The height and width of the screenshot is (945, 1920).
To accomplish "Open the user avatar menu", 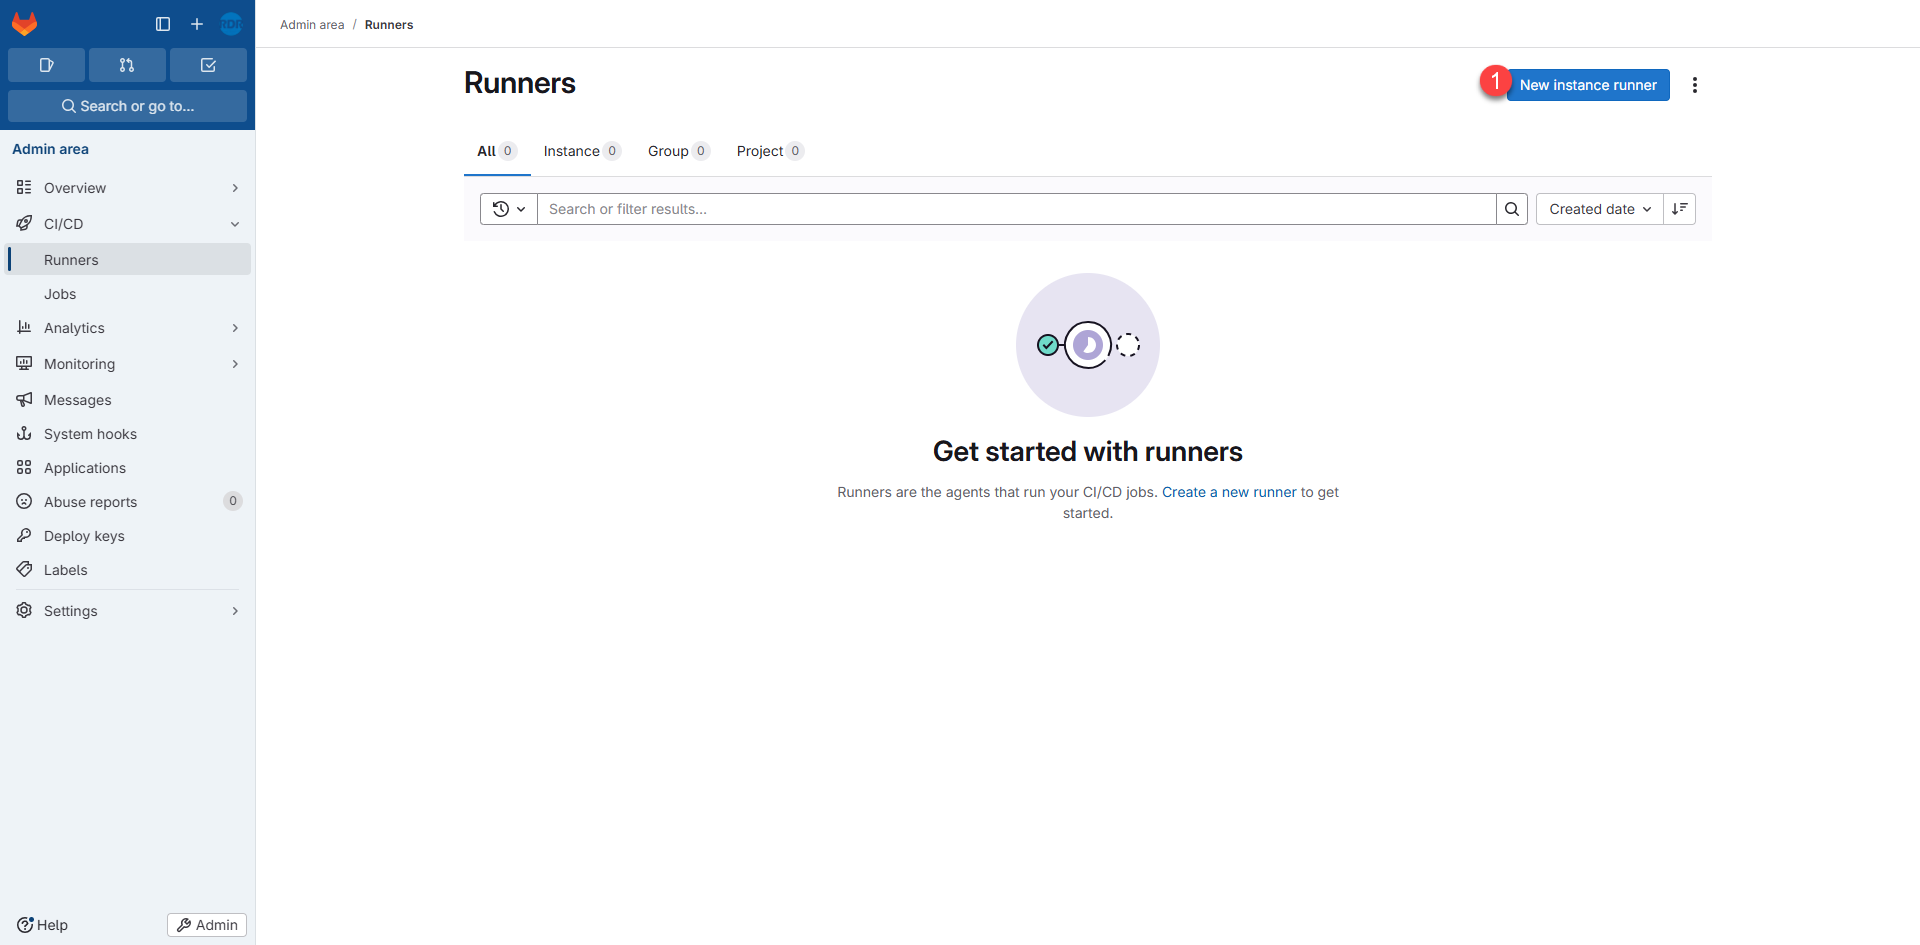I will [x=231, y=24].
